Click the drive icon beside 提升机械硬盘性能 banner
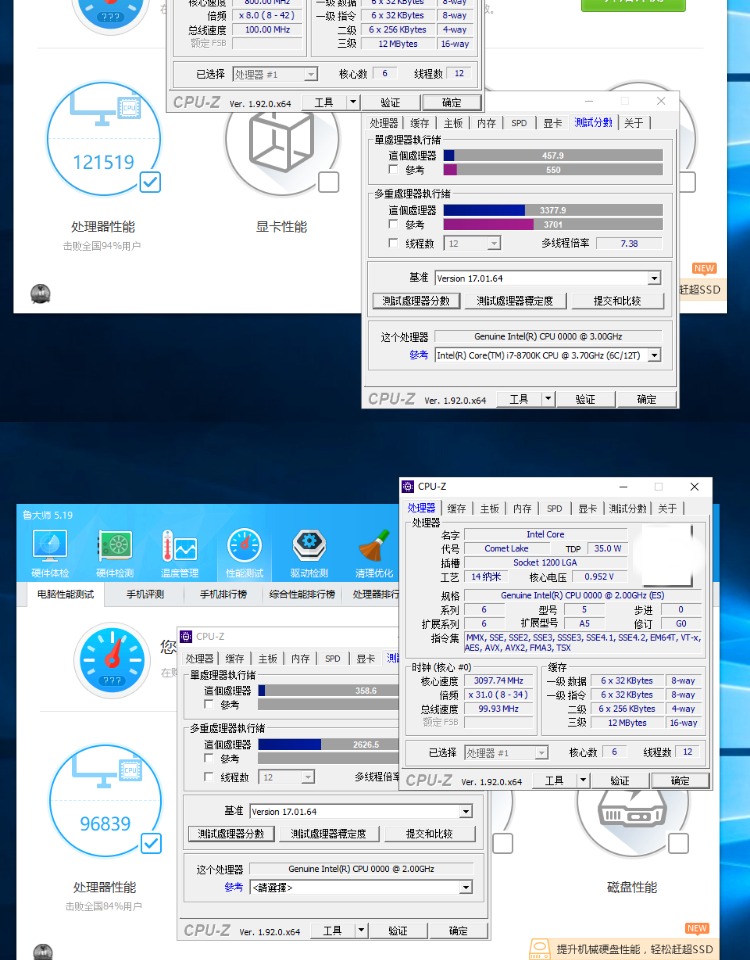The image size is (750, 960). coord(539,949)
